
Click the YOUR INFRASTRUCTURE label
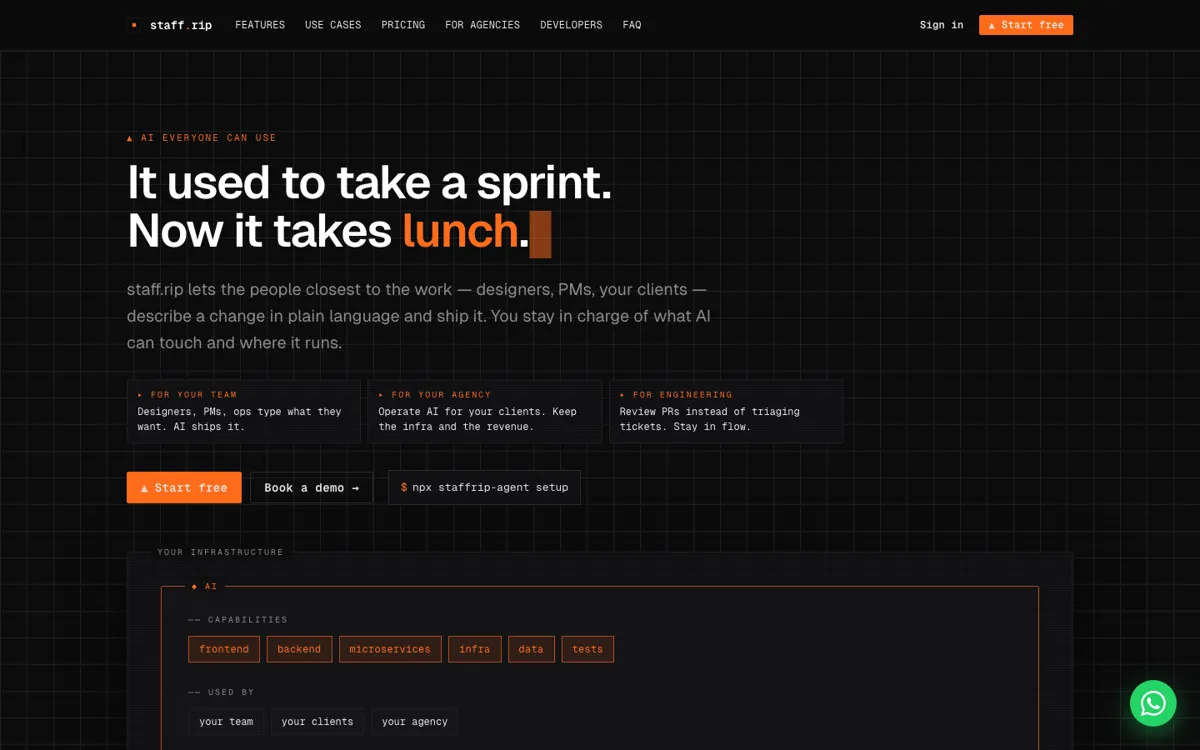click(x=220, y=552)
